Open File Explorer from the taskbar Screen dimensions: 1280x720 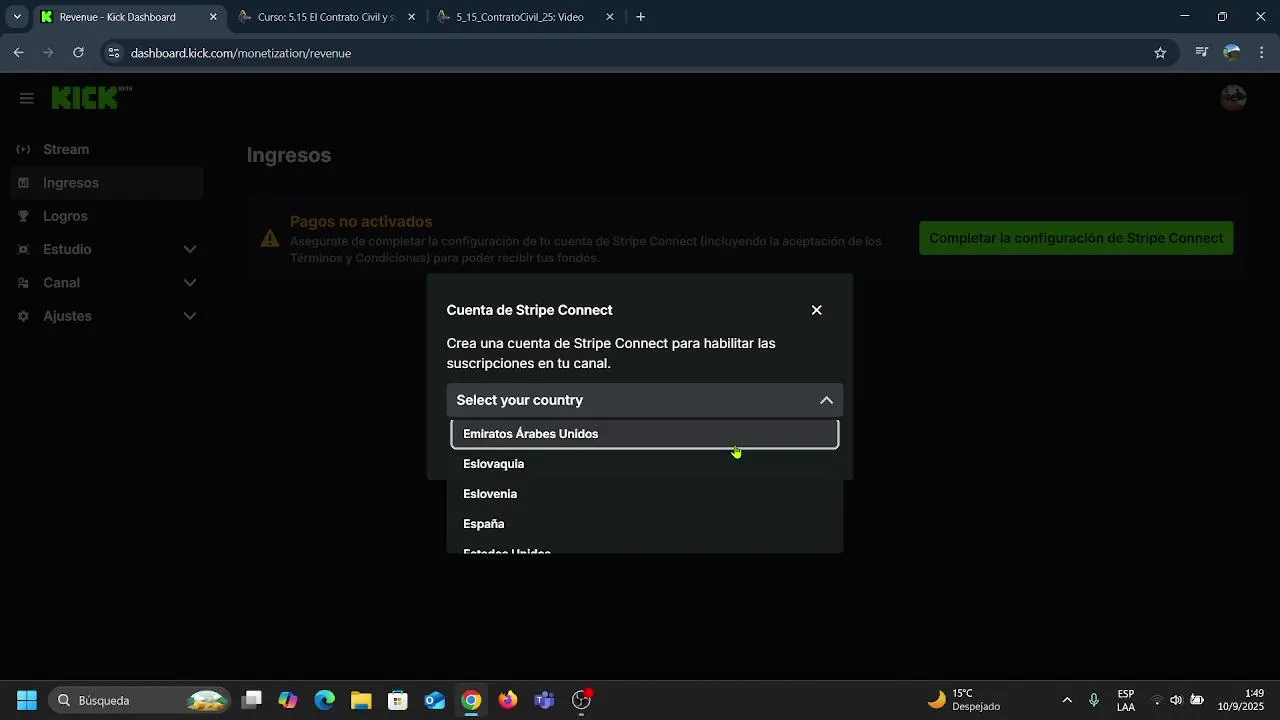point(361,700)
